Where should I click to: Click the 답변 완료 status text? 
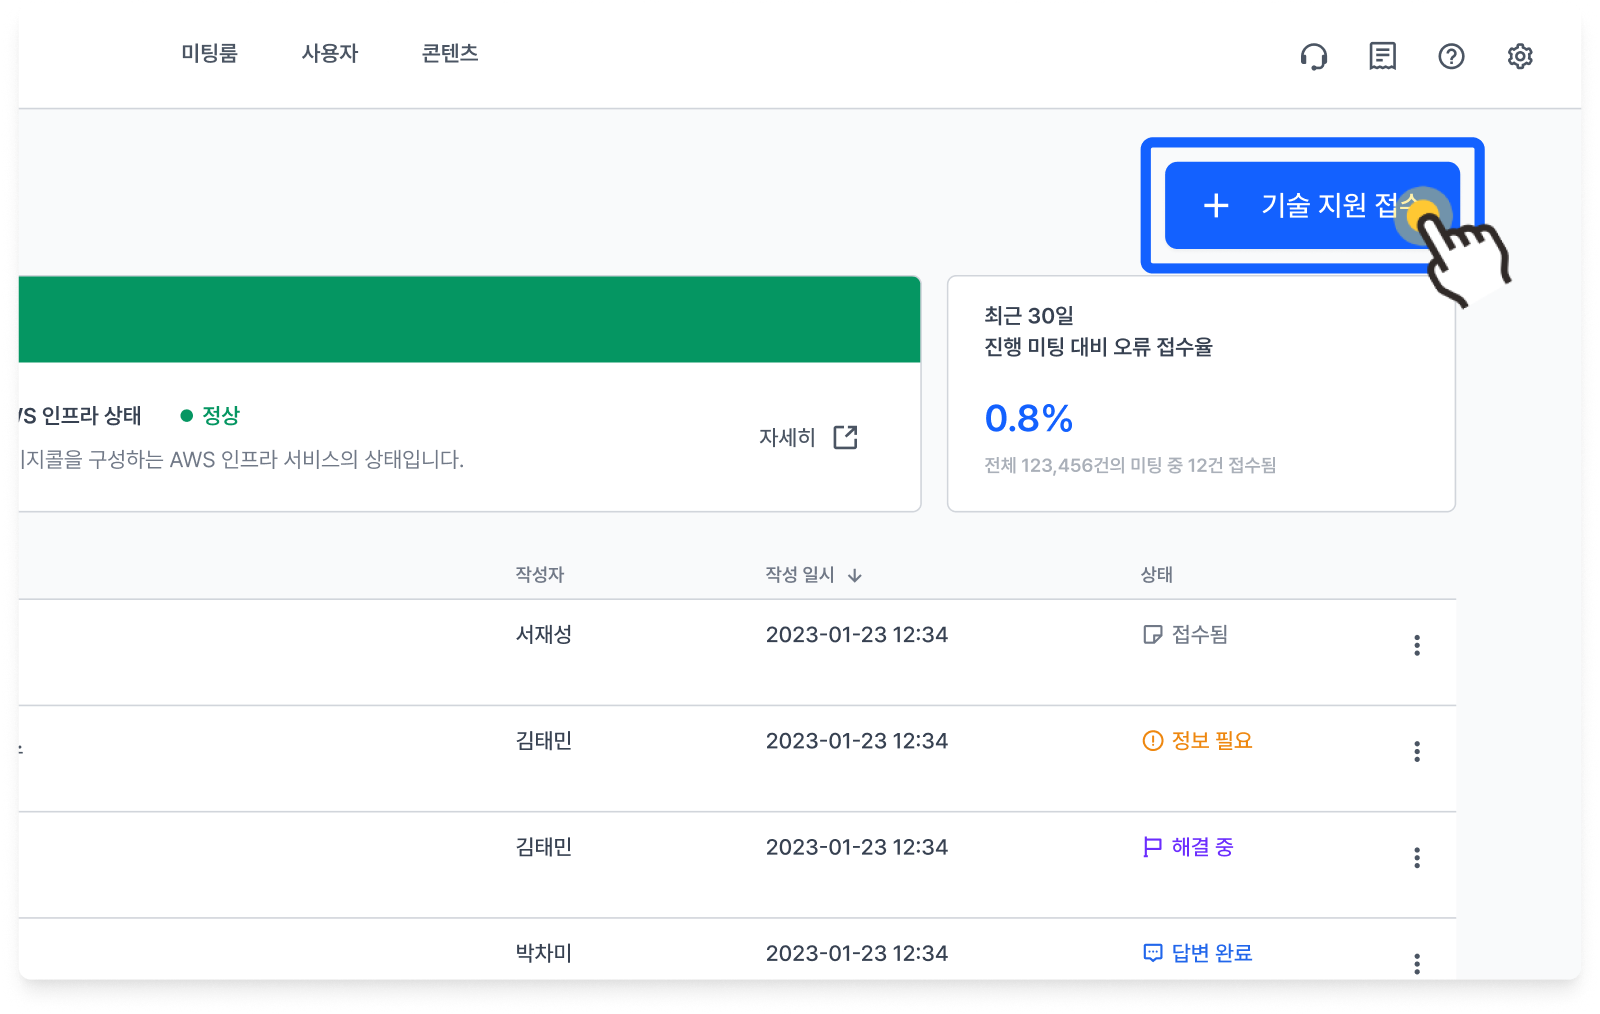(x=1212, y=953)
